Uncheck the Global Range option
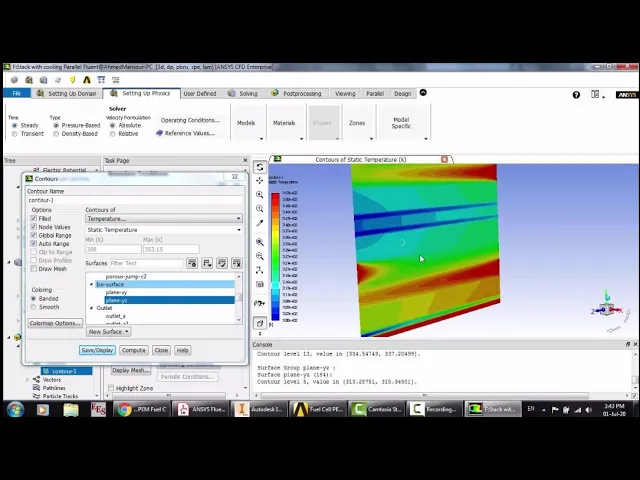The height and width of the screenshot is (480, 640). click(34, 235)
